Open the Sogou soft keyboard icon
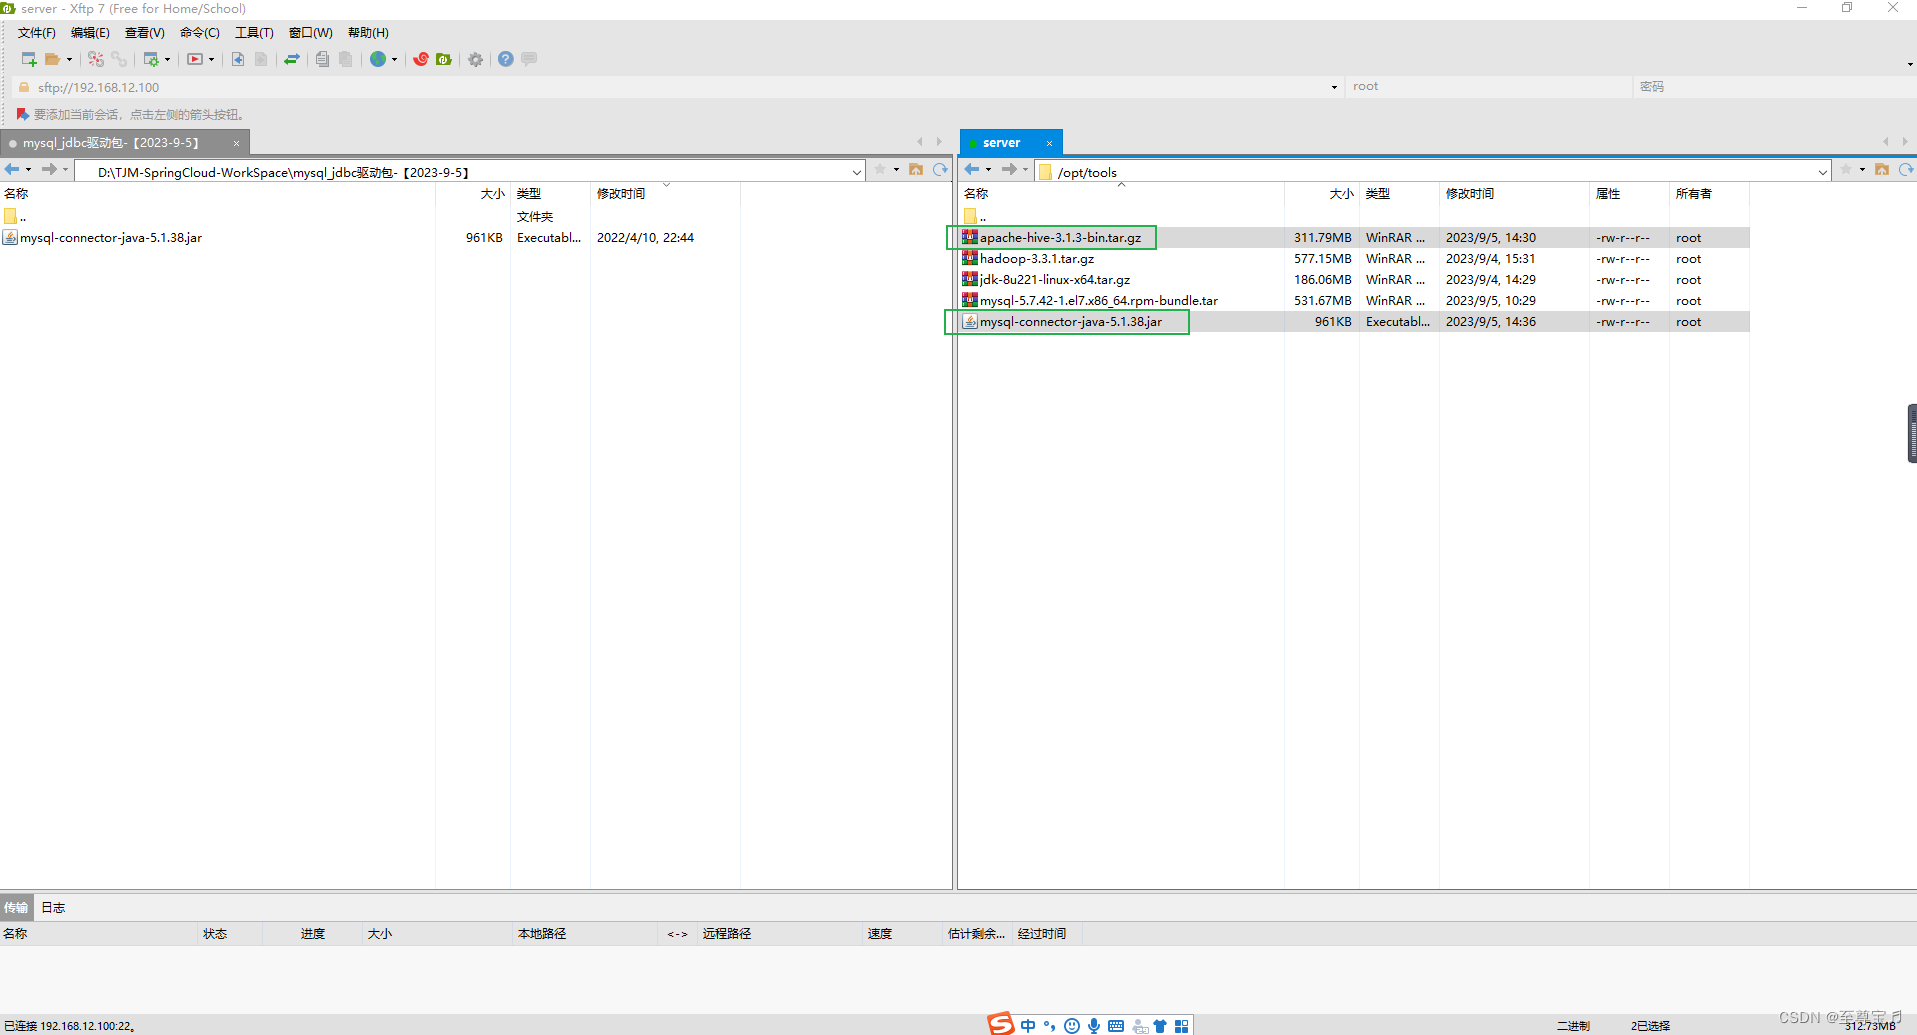Image resolution: width=1917 pixels, height=1035 pixels. pos(1116,1026)
